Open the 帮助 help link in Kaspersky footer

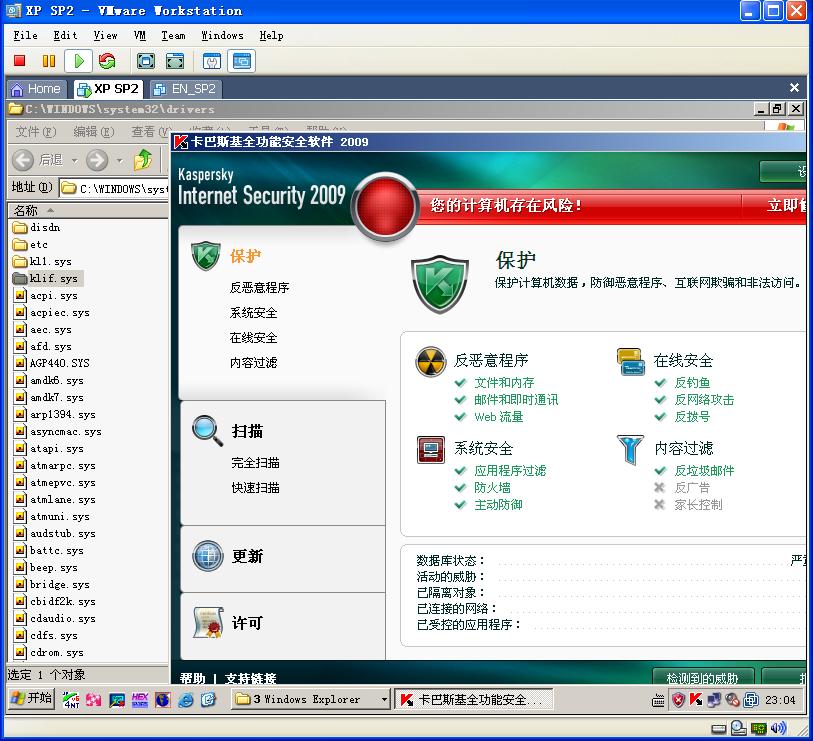point(192,678)
